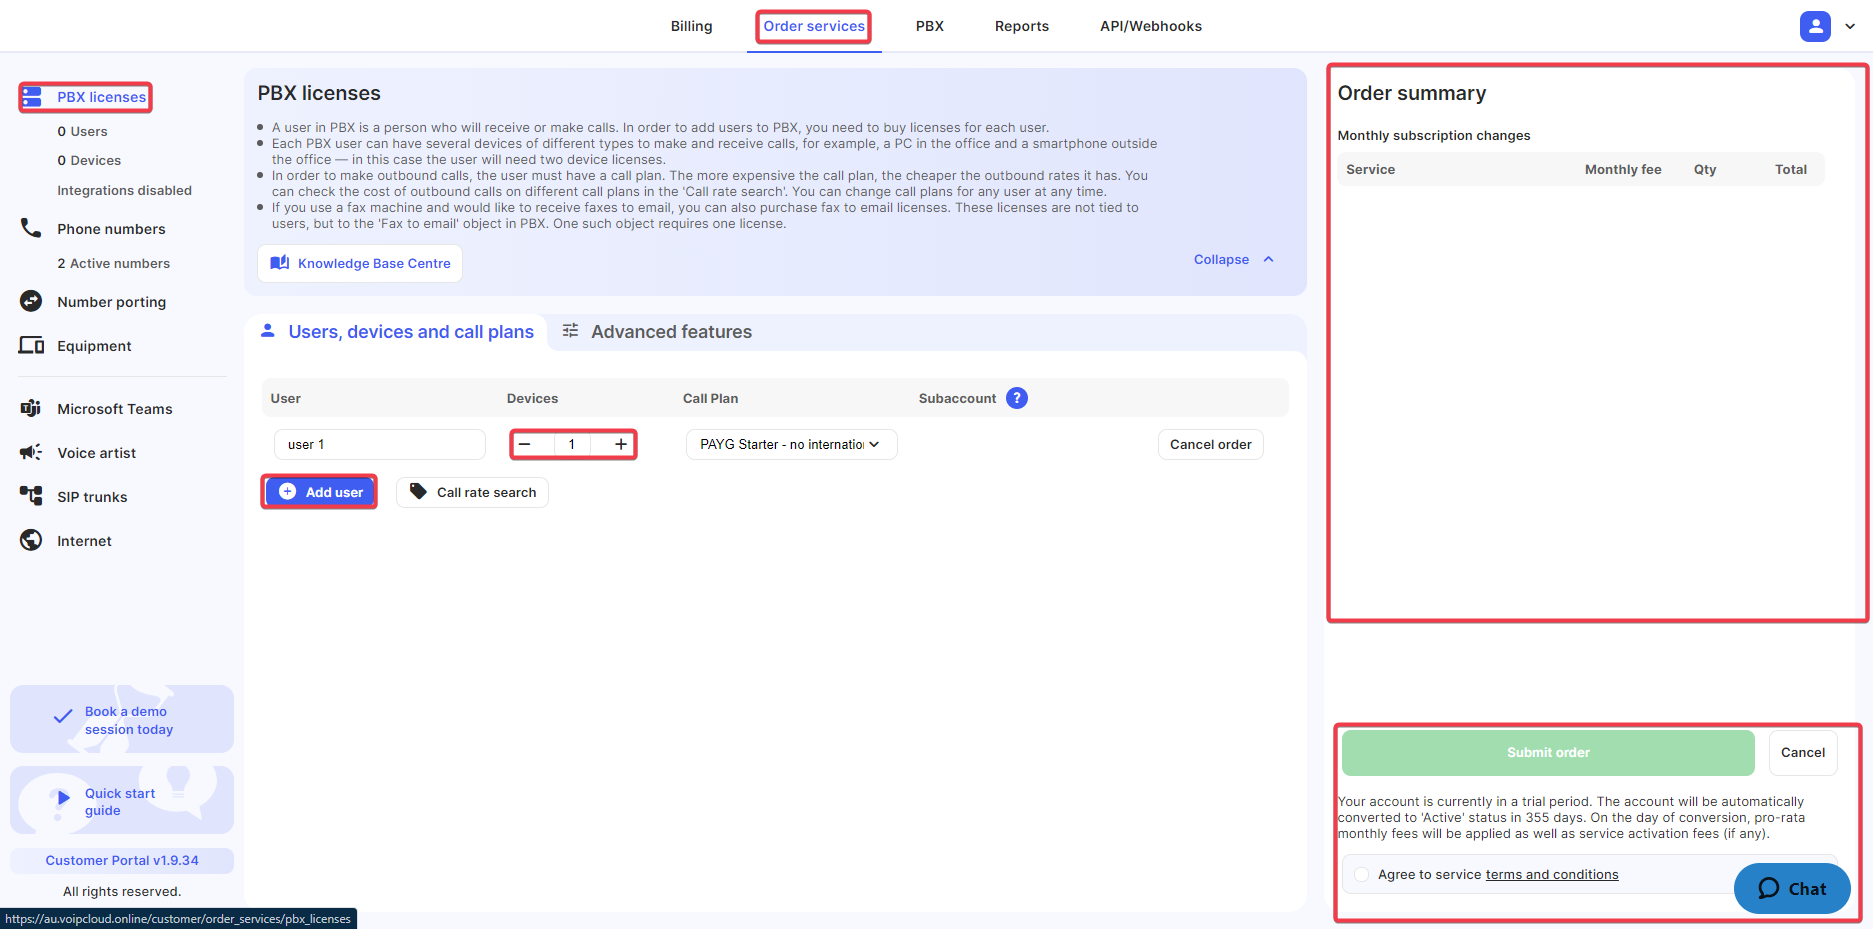Viewport: 1873px width, 929px height.
Task: Open the terms and conditions link
Action: coord(1551,875)
